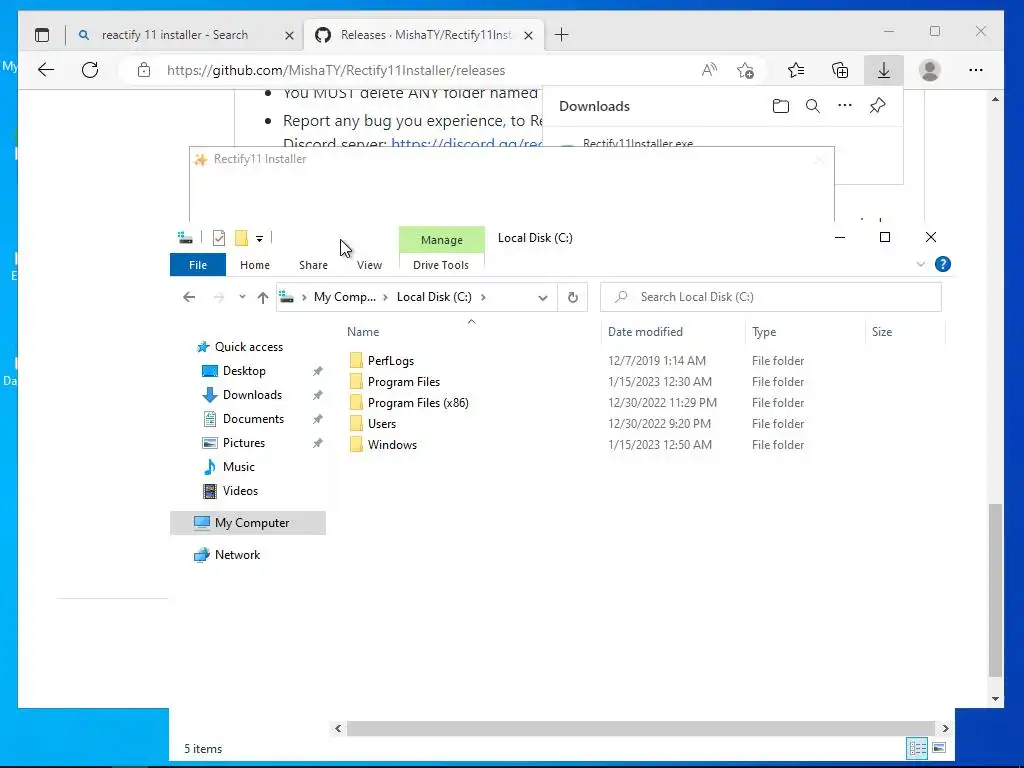The height and width of the screenshot is (768, 1024).
Task: Switch to the Share ribbon tab
Action: coord(313,265)
